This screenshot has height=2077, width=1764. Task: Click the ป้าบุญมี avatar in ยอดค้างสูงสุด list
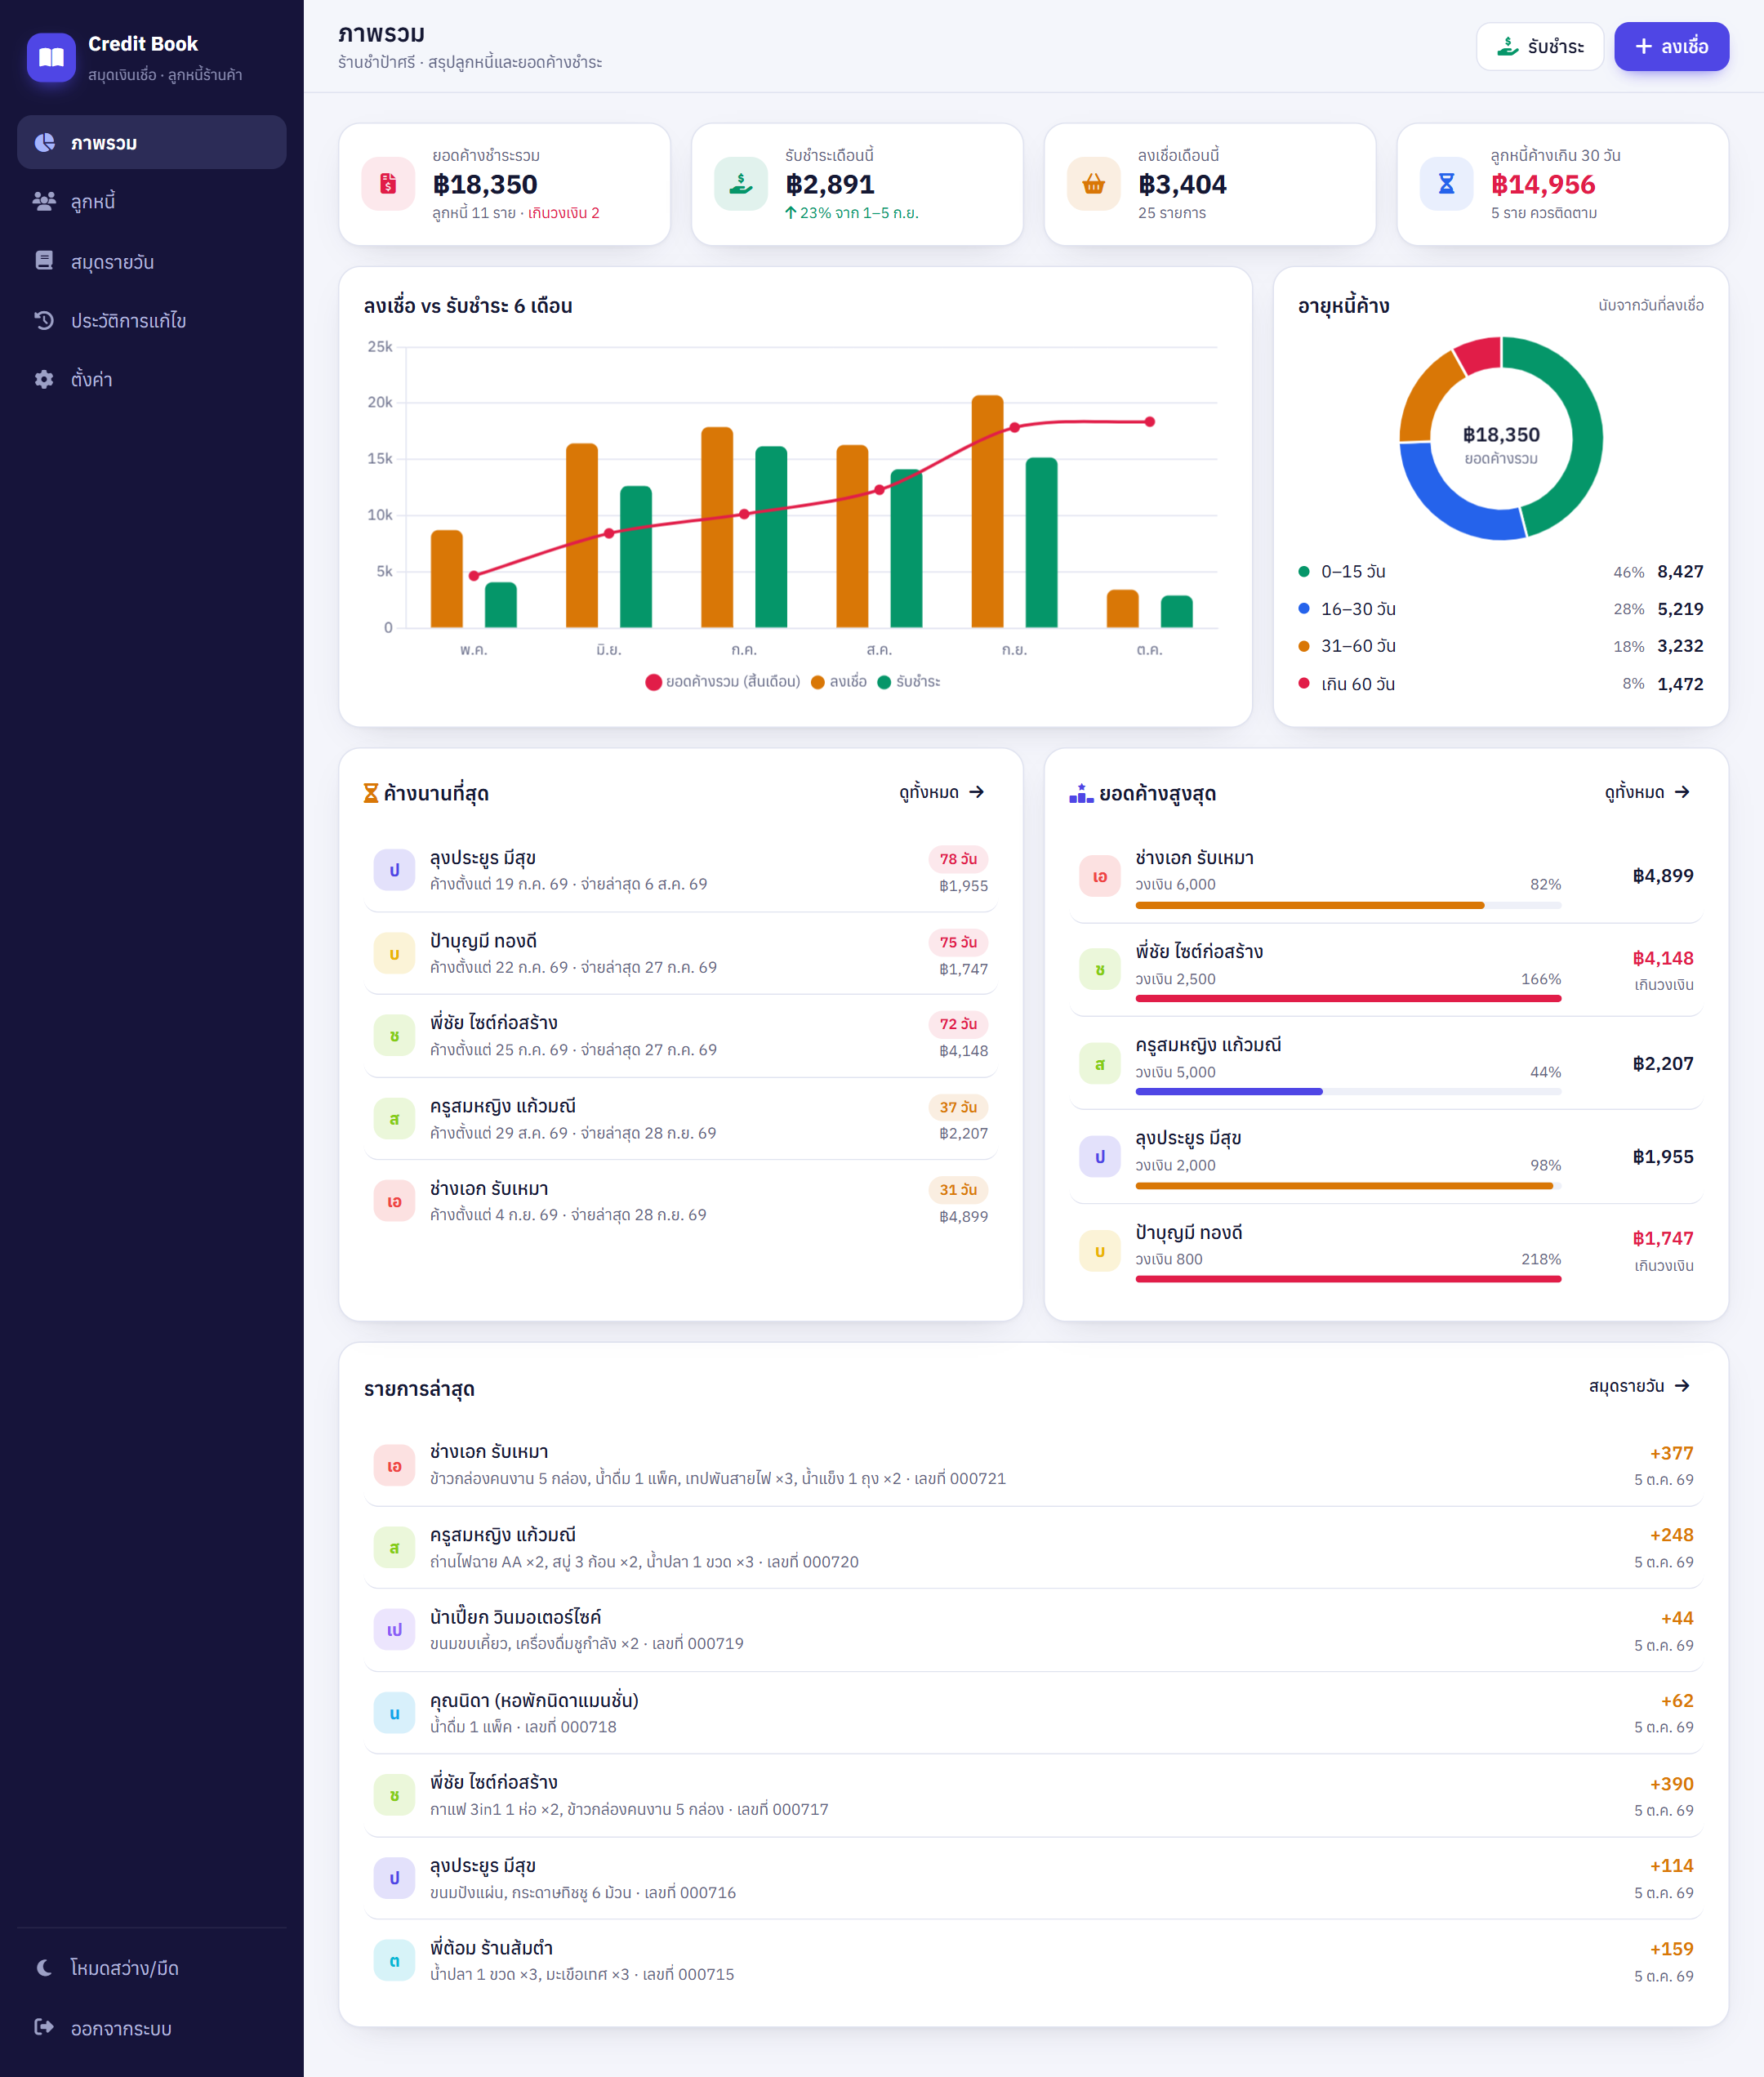(1100, 1251)
